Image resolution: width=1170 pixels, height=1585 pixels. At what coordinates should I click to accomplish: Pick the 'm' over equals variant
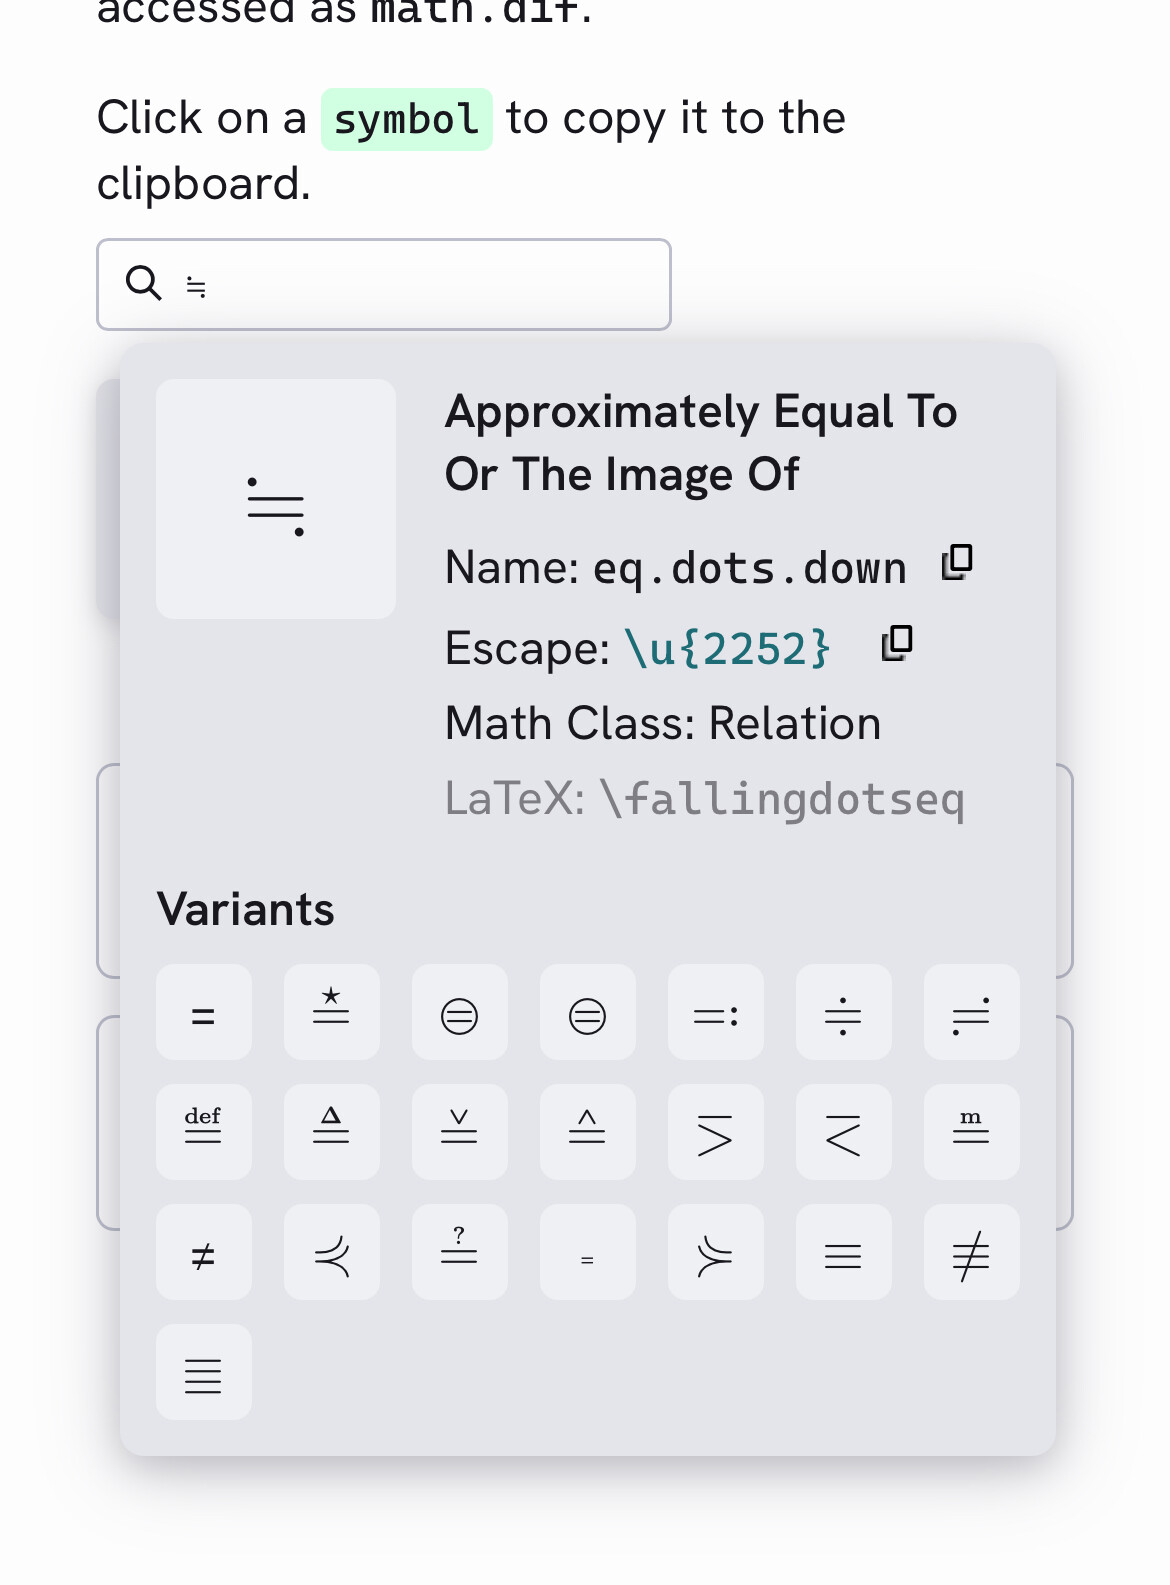[971, 1132]
